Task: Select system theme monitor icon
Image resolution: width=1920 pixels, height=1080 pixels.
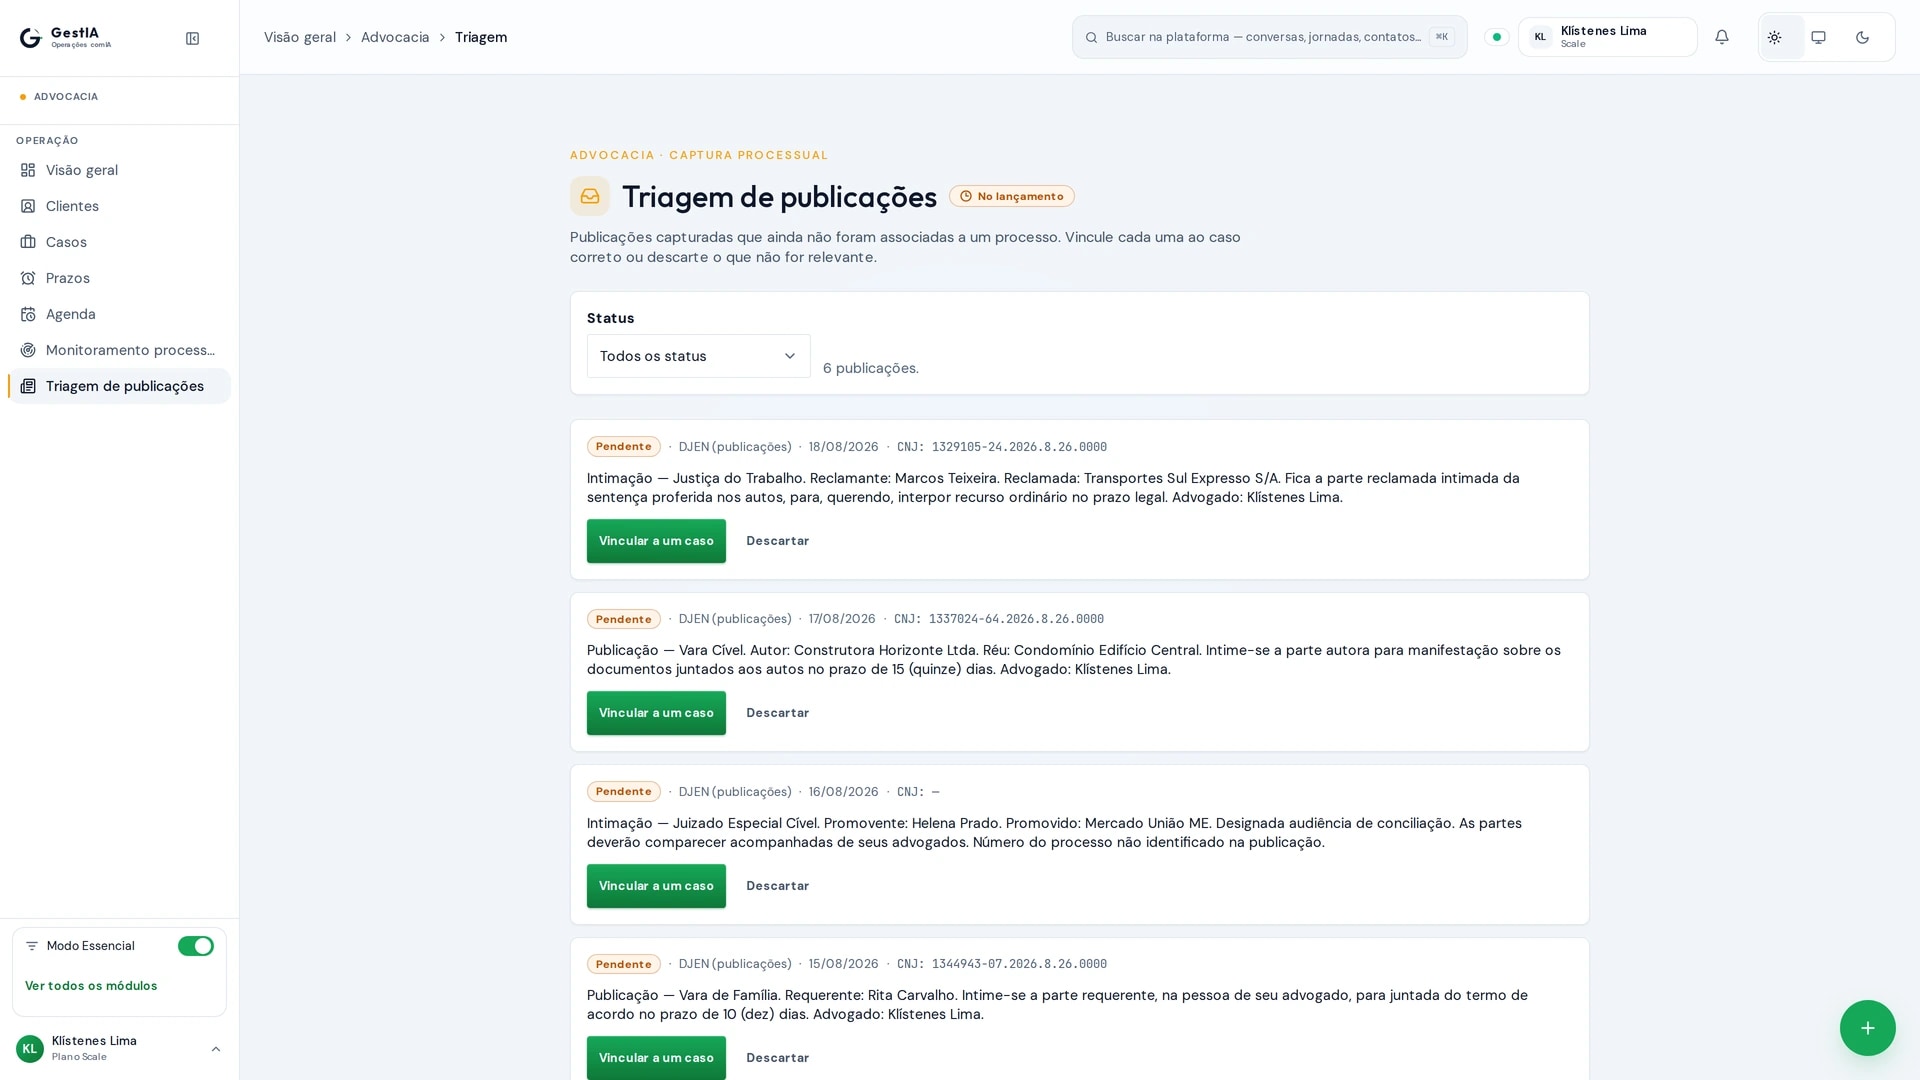Action: [x=1818, y=37]
